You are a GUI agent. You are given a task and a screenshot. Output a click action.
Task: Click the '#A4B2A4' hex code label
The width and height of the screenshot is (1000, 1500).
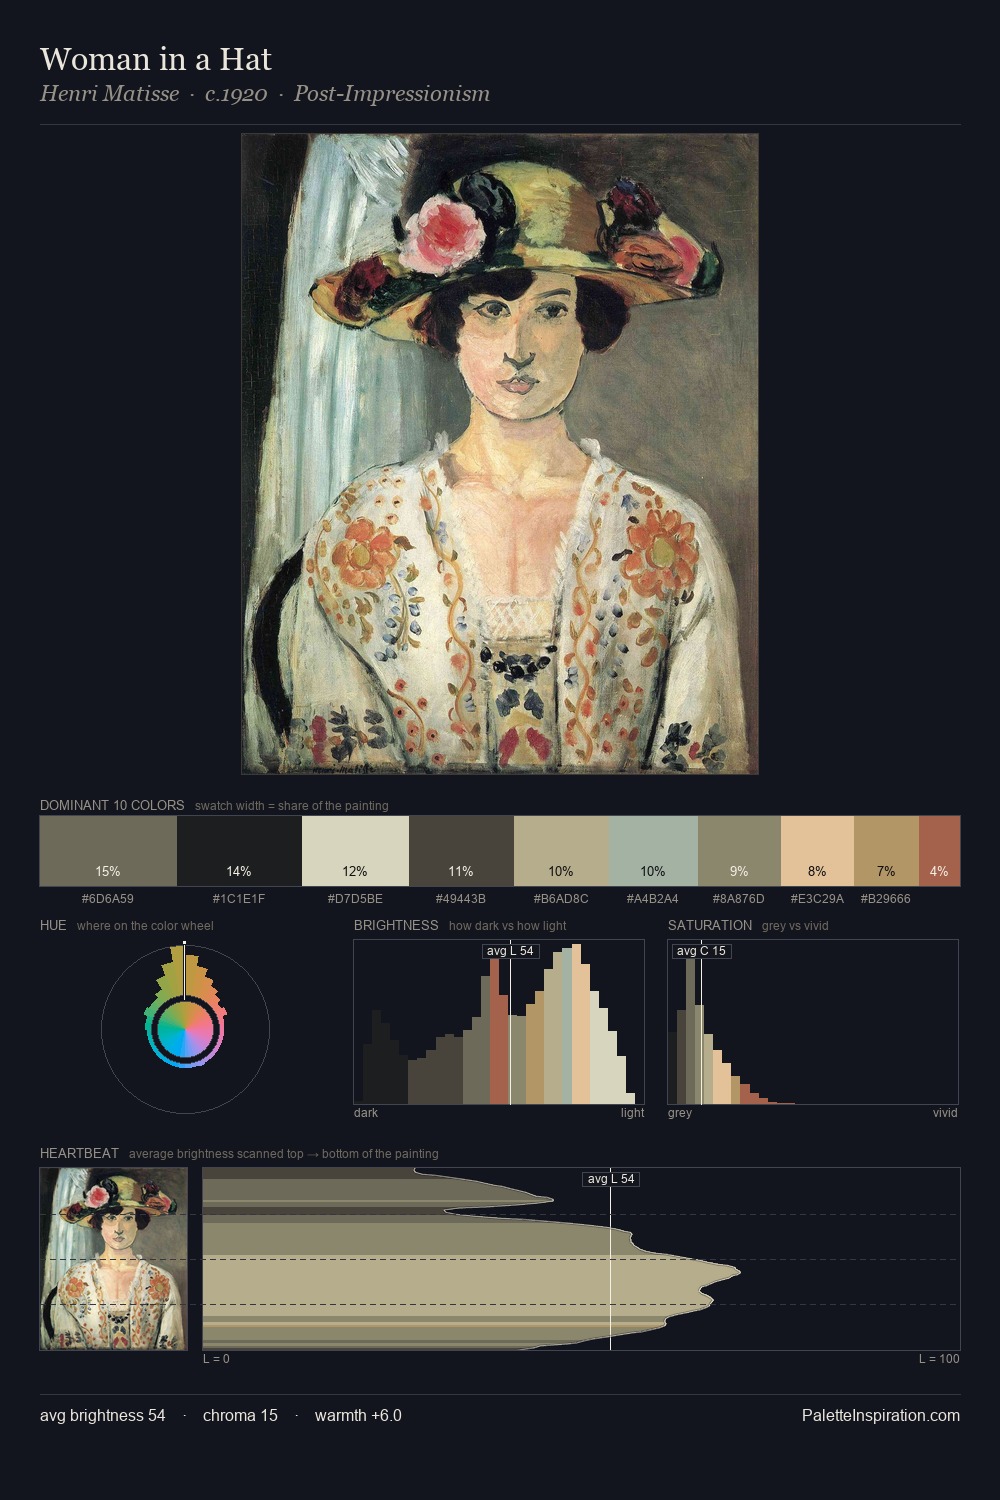653,899
